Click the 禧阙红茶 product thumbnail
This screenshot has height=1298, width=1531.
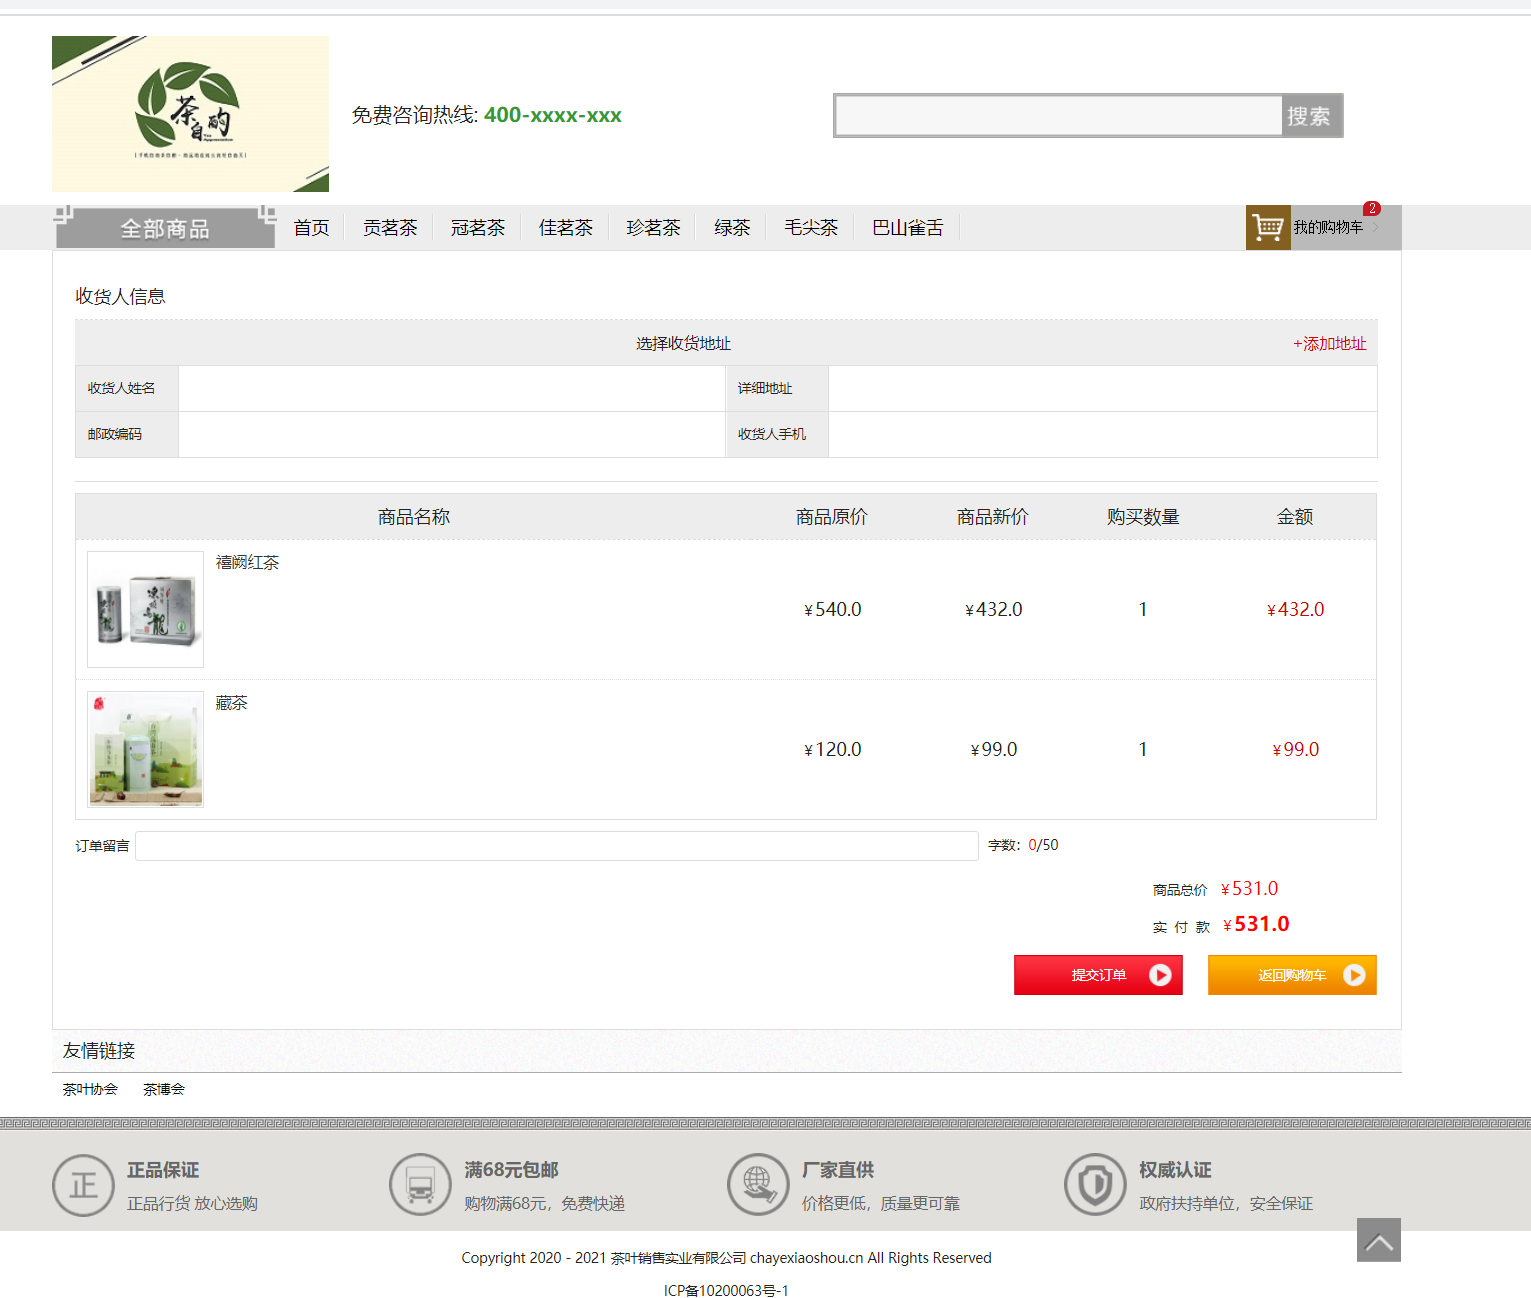click(146, 610)
